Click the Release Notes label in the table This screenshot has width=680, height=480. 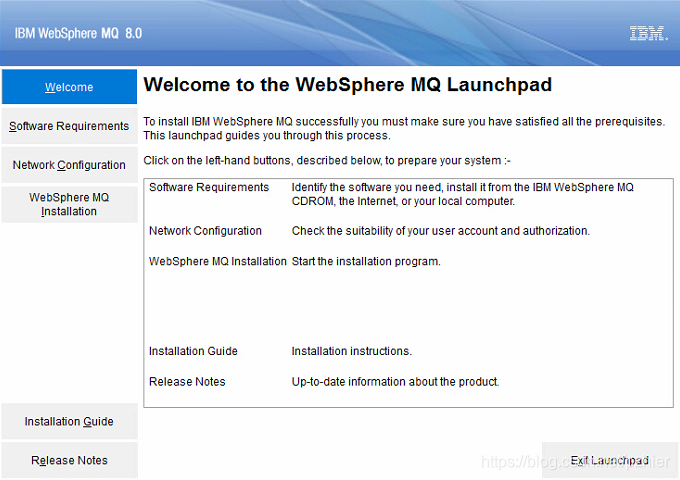187,382
